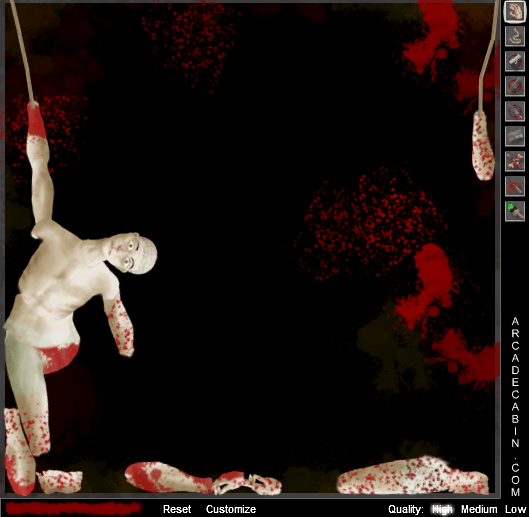529x517 pixels.
Task: Pick the shotgun tool icon
Action: point(514,86)
